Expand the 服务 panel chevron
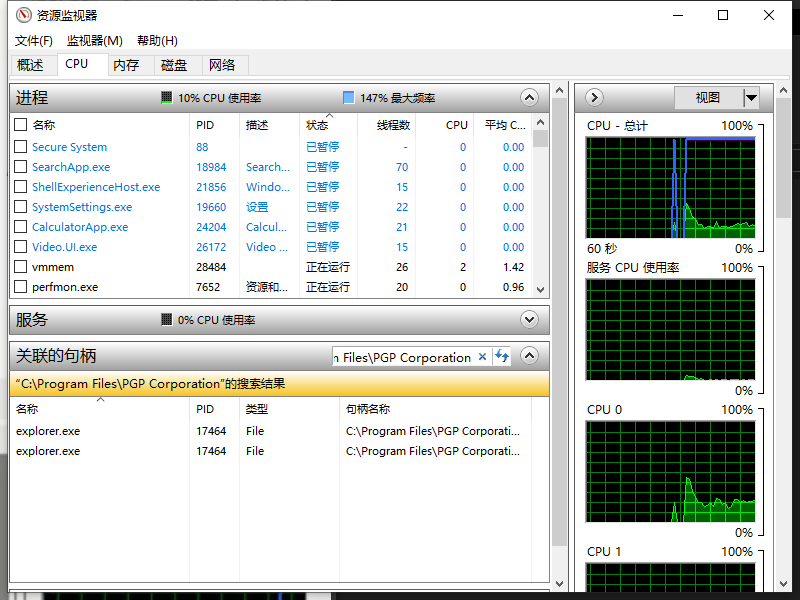This screenshot has height=600, width=800. 529,319
